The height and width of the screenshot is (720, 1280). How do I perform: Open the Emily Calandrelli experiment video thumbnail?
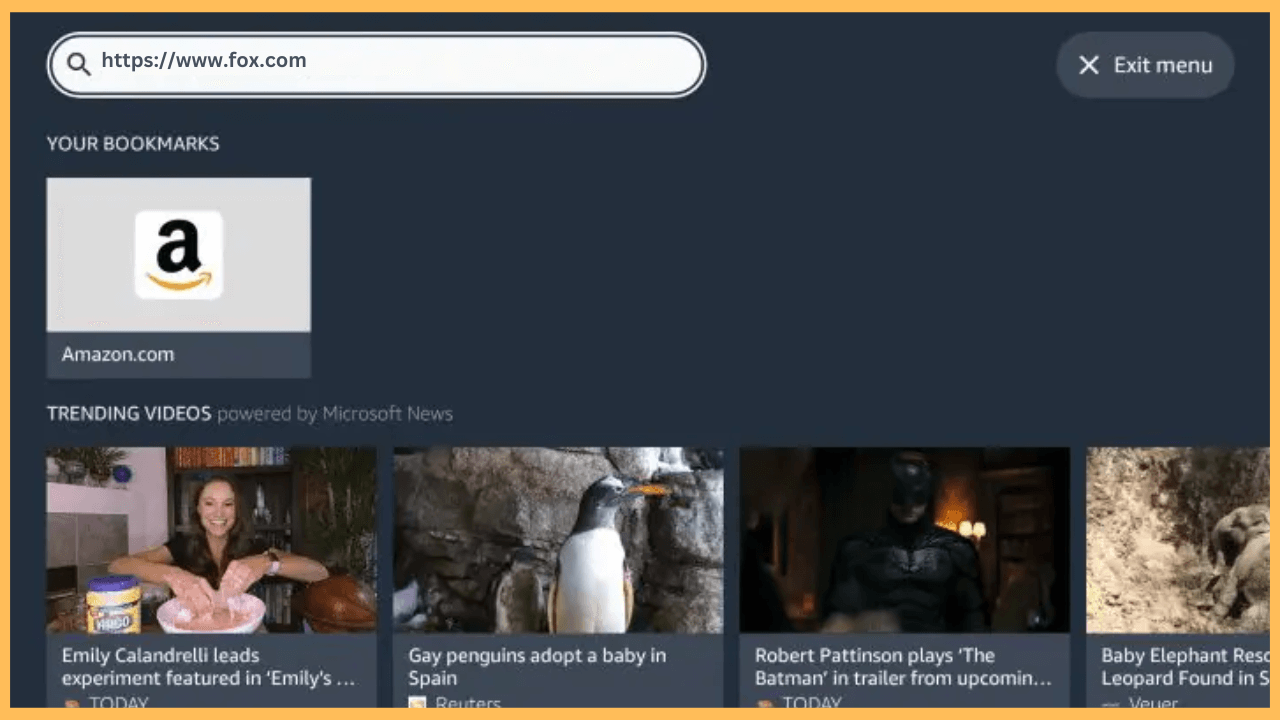tap(211, 540)
